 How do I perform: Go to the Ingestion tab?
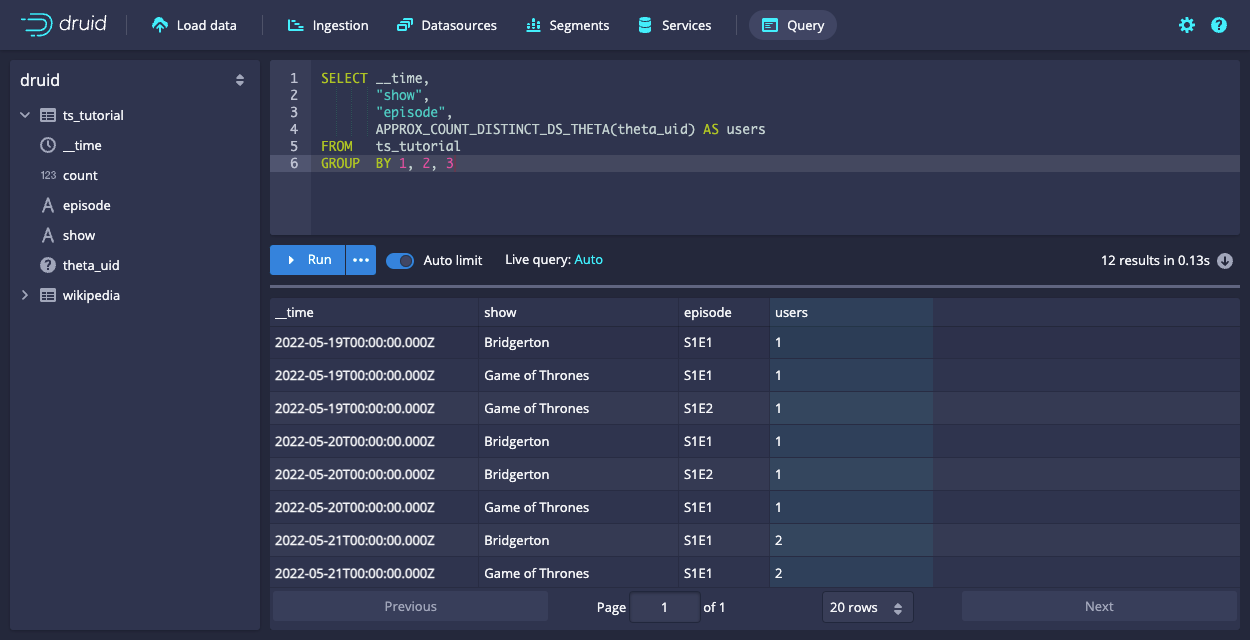(x=328, y=25)
